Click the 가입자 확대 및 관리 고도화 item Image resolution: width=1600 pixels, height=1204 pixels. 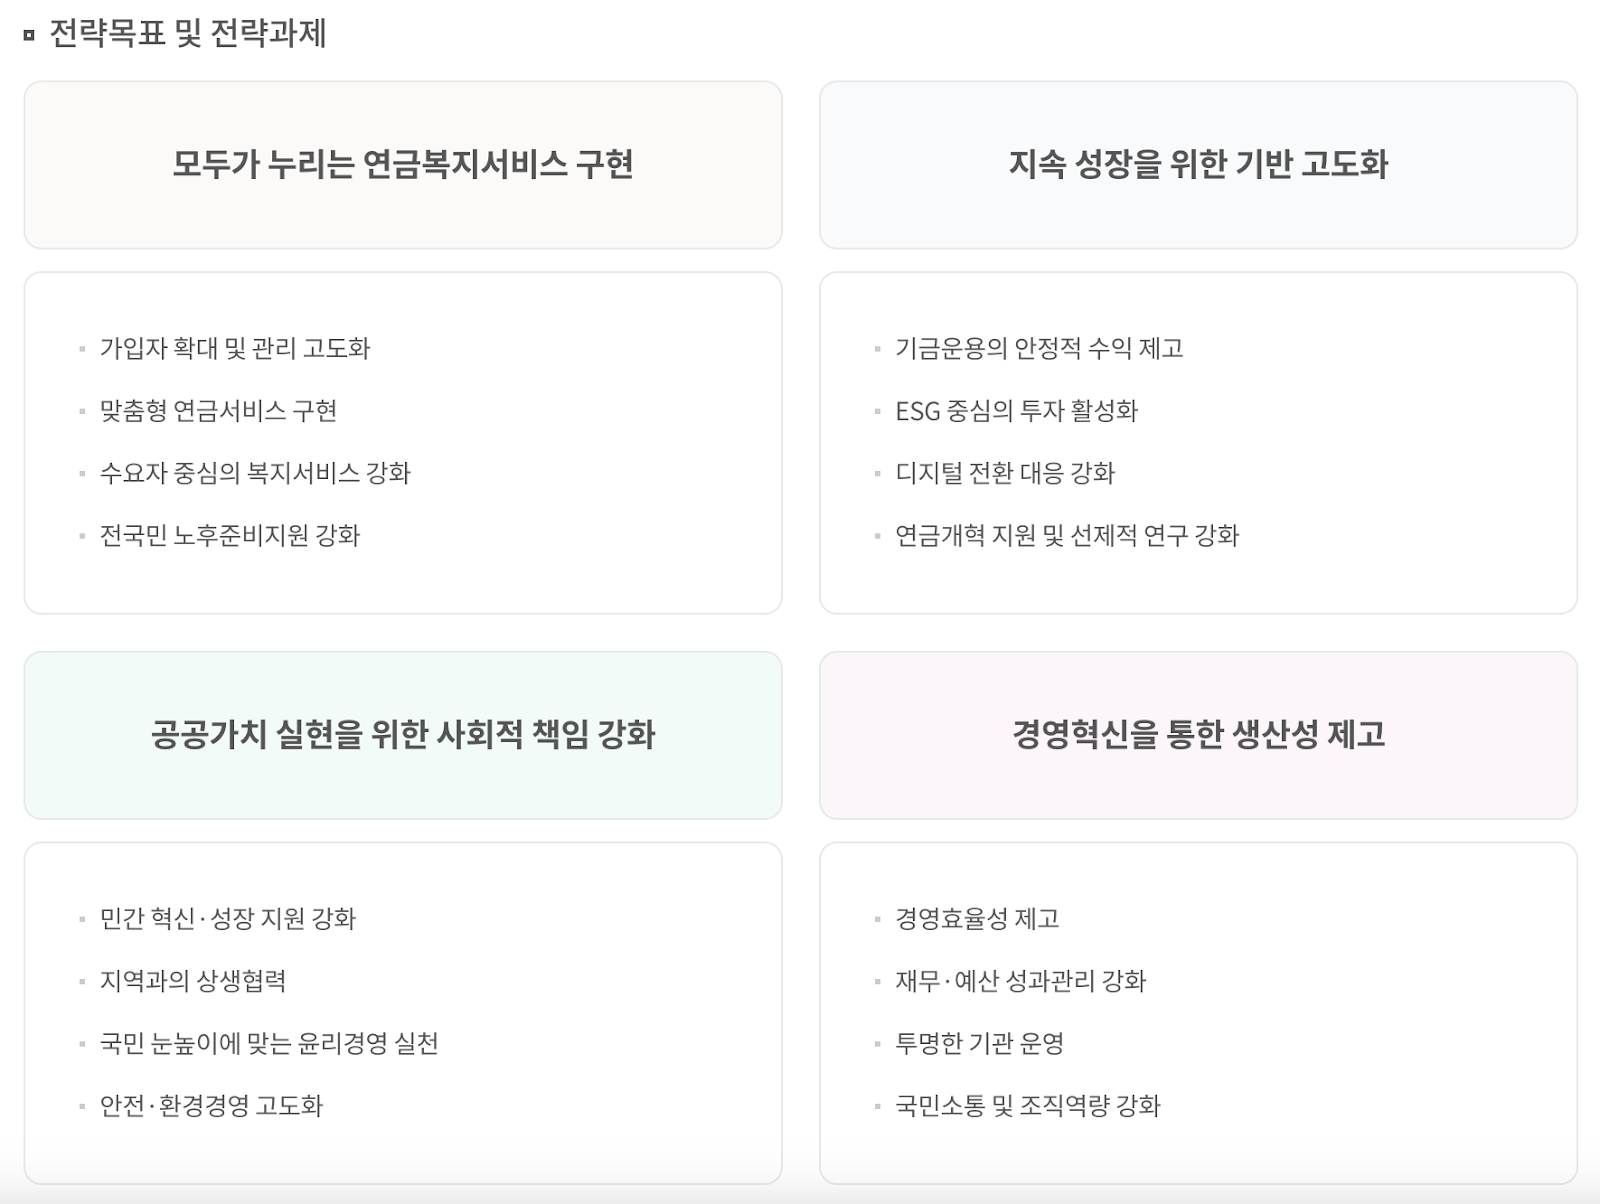pyautogui.click(x=235, y=348)
